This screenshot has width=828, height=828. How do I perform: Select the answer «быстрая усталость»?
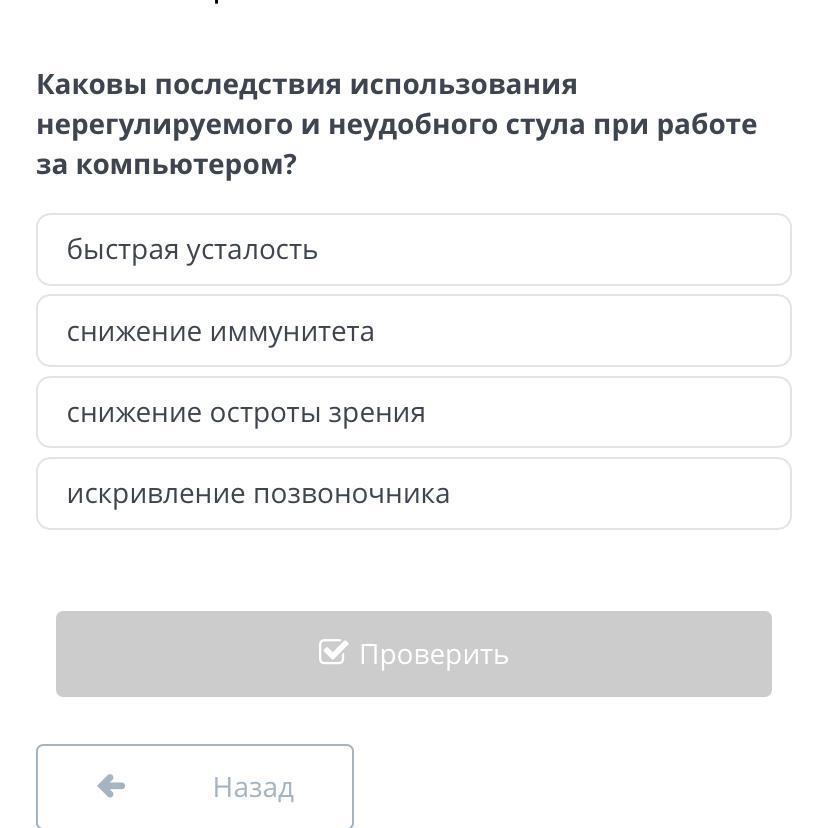coord(413,249)
